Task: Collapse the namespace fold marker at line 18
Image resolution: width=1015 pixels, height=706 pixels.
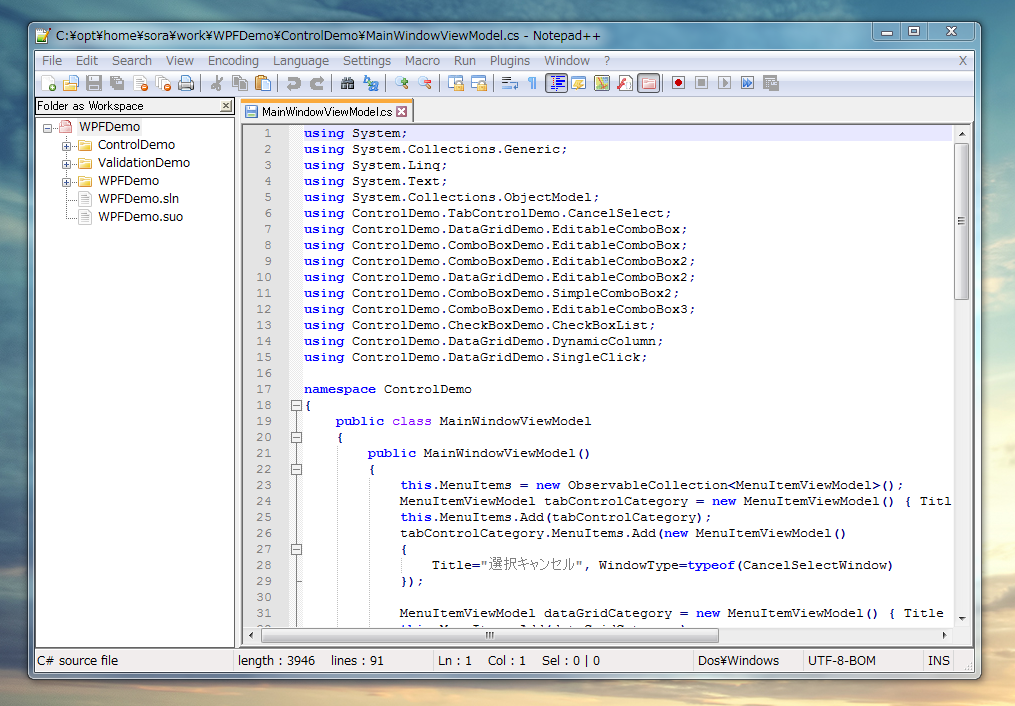Action: pyautogui.click(x=295, y=405)
